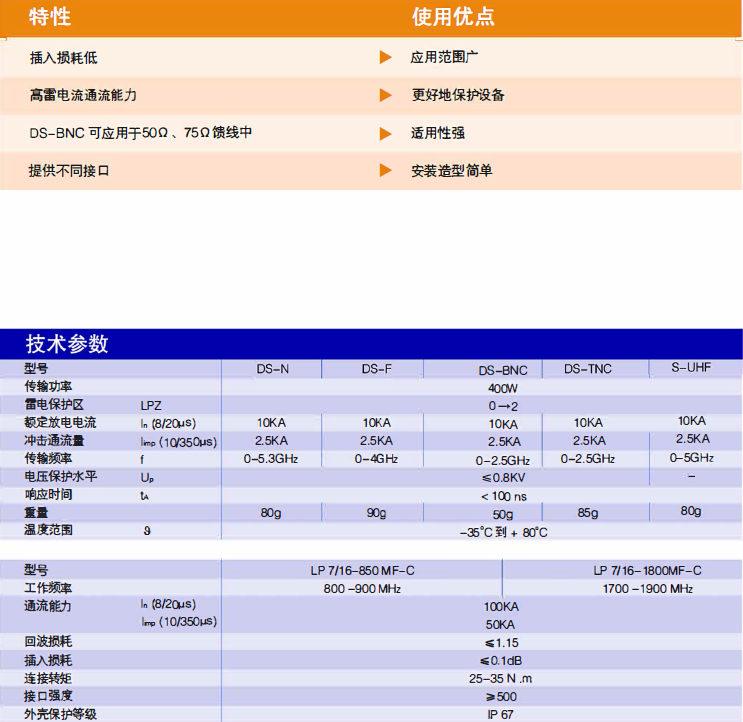Click the 50KA current capacity value
The width and height of the screenshot is (743, 722).
(500, 625)
